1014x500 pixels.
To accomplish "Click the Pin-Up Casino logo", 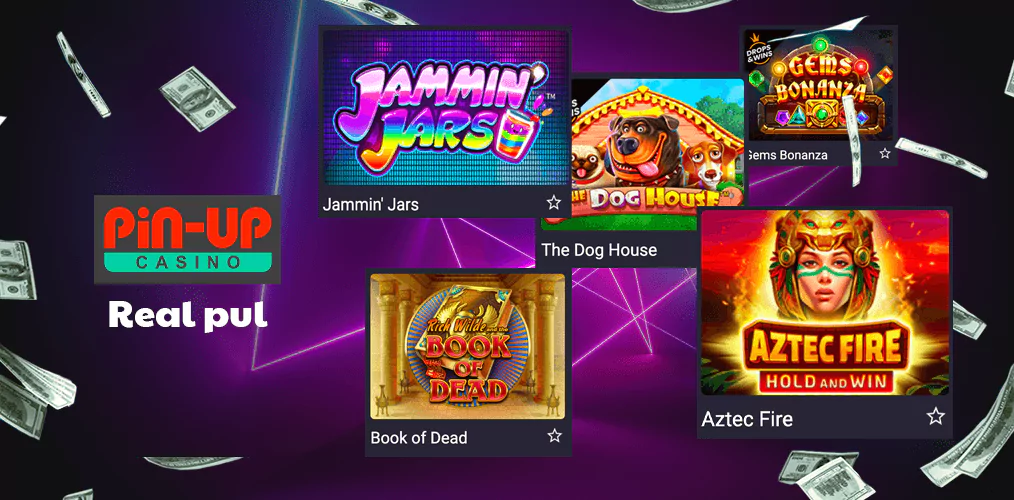I will (x=188, y=239).
